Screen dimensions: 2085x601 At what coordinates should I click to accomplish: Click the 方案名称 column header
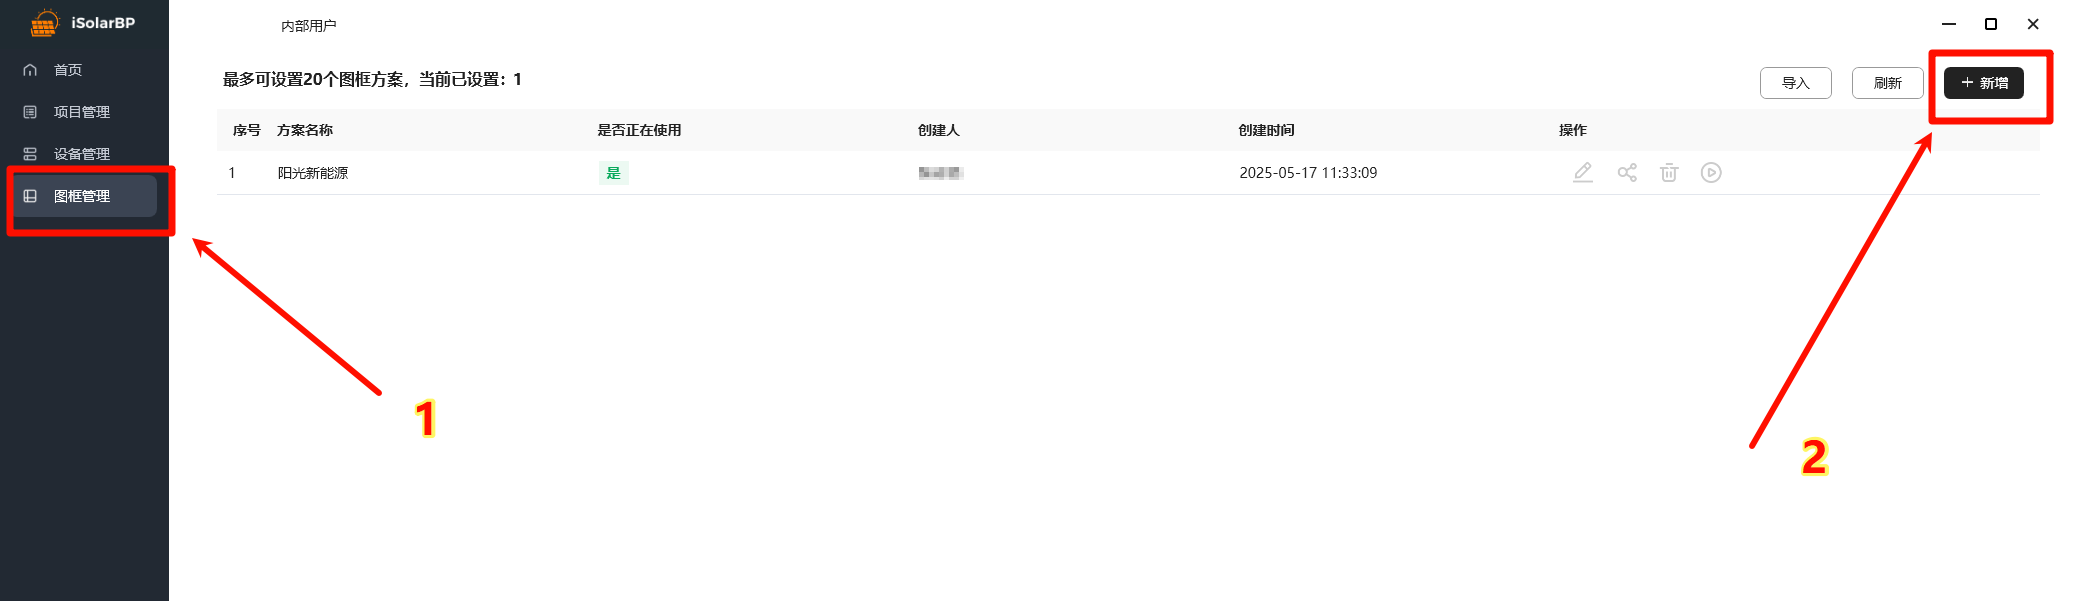305,130
